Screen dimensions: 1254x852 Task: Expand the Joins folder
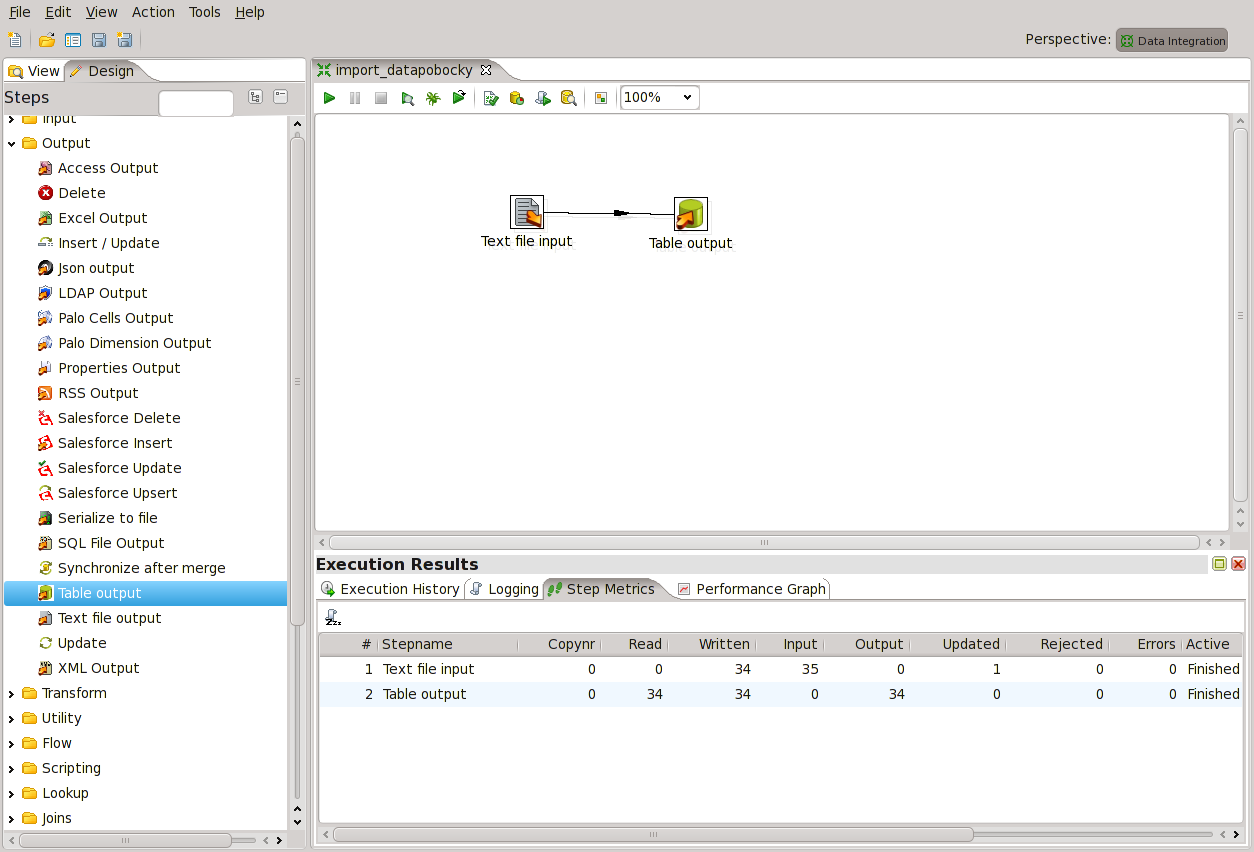coord(11,818)
